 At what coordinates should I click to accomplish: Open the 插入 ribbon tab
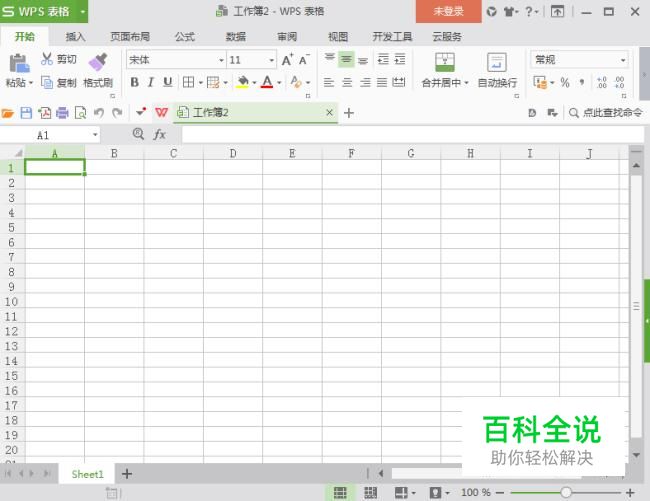[75, 37]
